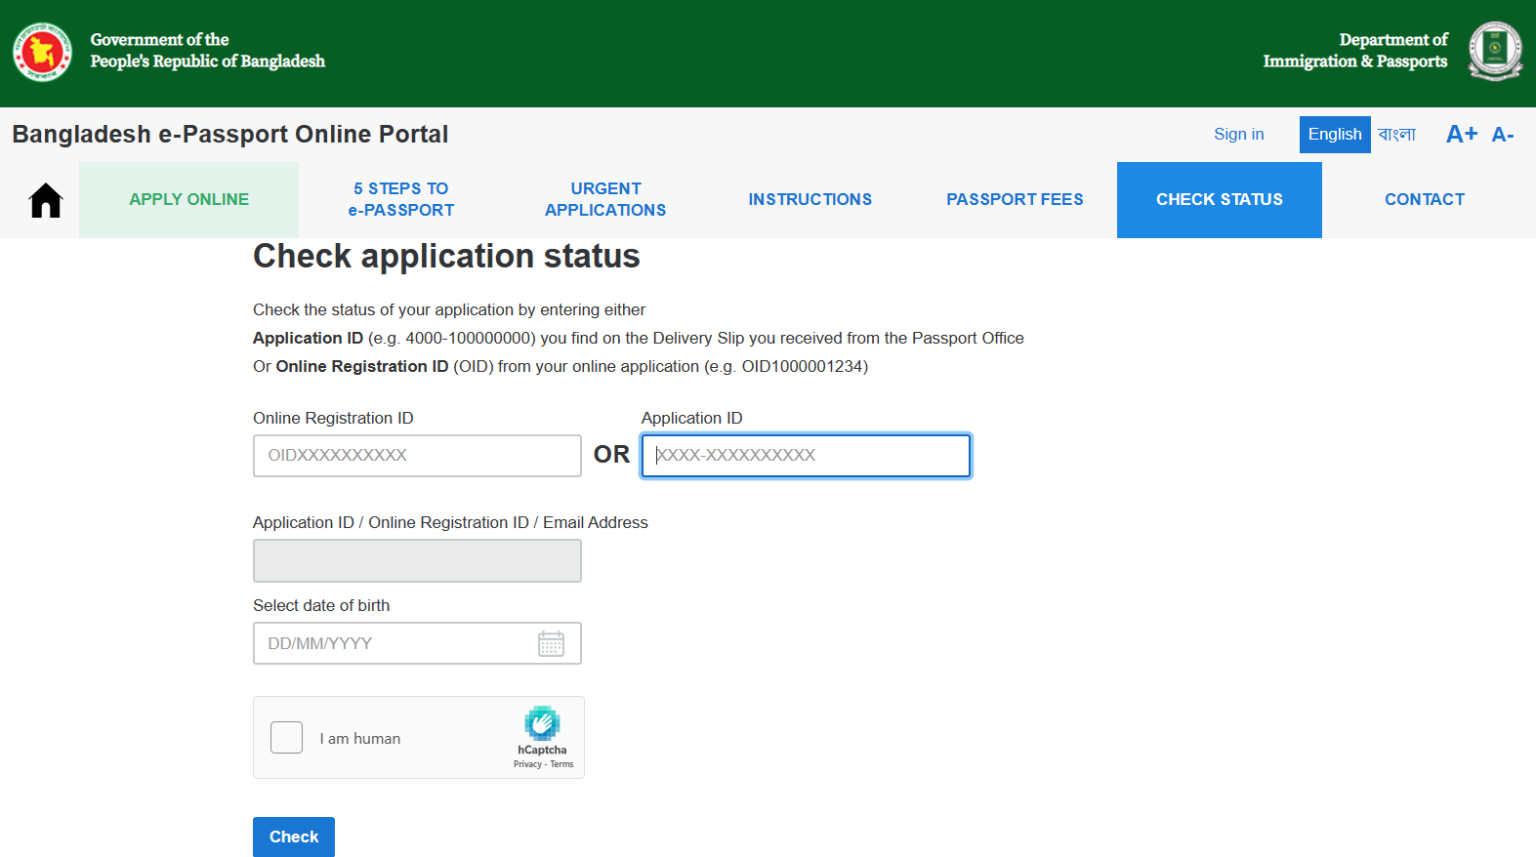Open the CHECK STATUS tab

pyautogui.click(x=1219, y=199)
